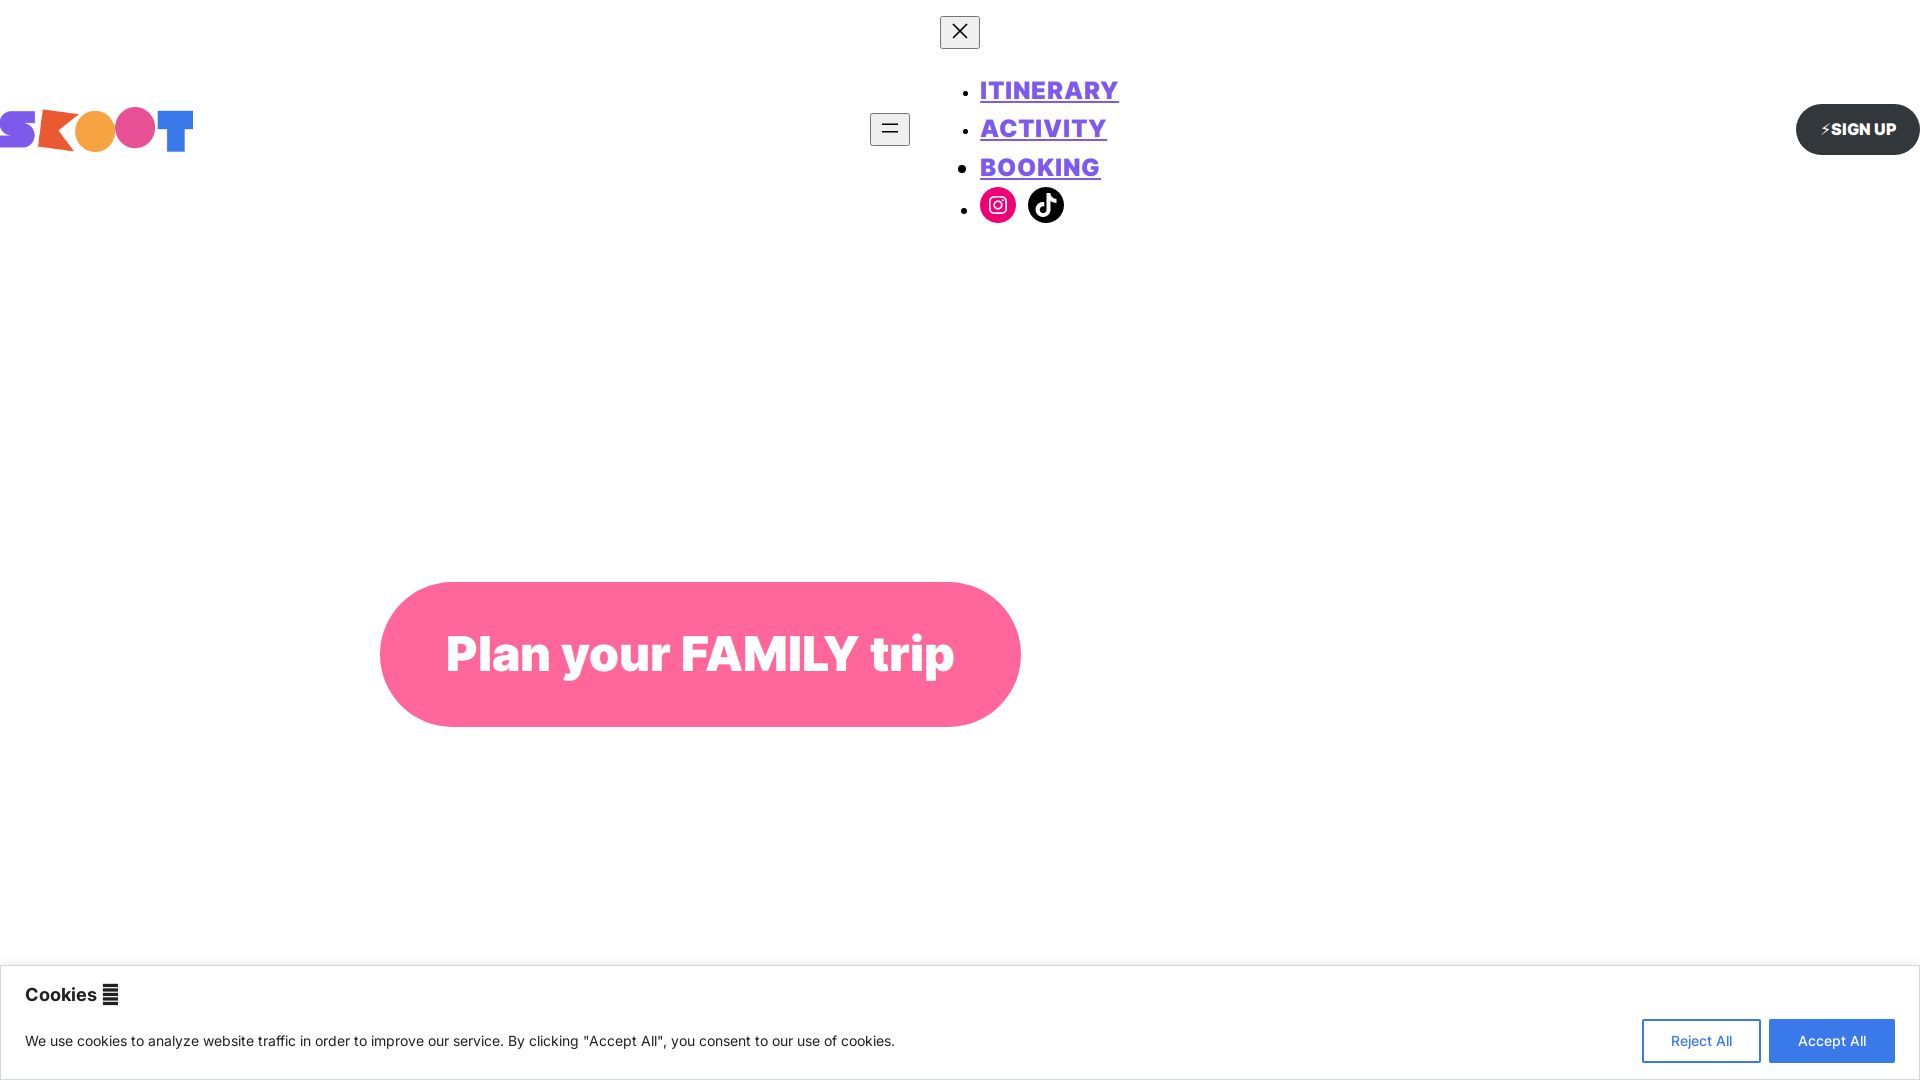
Task: Accept all cookies
Action: click(x=1831, y=1041)
